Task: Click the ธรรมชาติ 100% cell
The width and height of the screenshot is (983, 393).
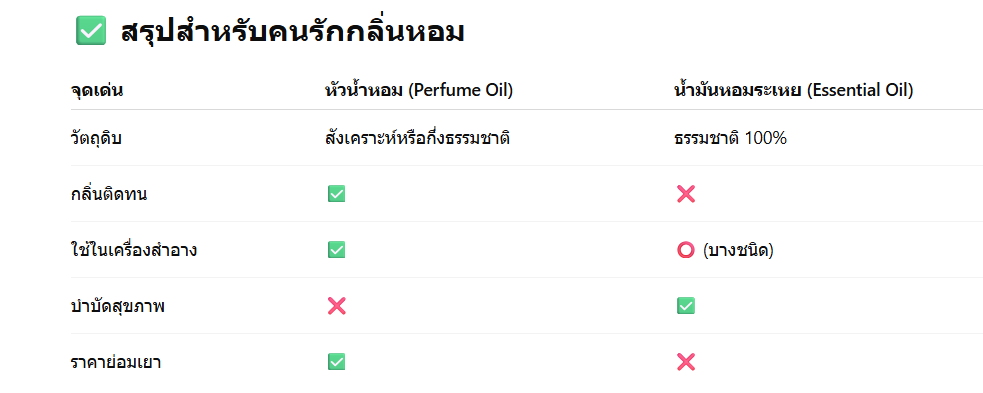Action: [730, 138]
